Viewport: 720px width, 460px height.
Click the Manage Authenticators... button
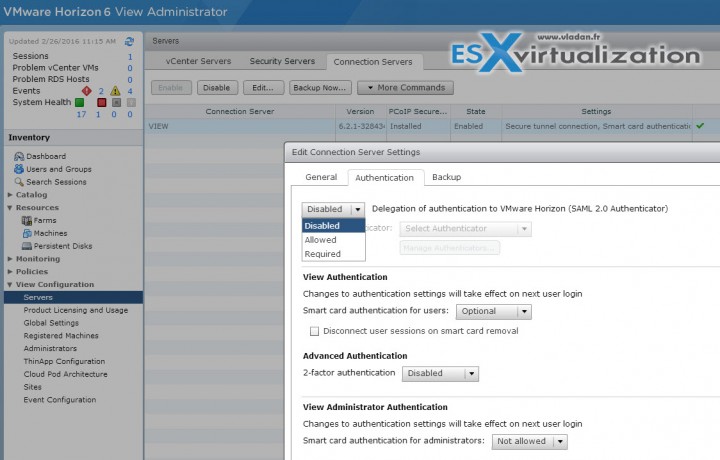(449, 248)
